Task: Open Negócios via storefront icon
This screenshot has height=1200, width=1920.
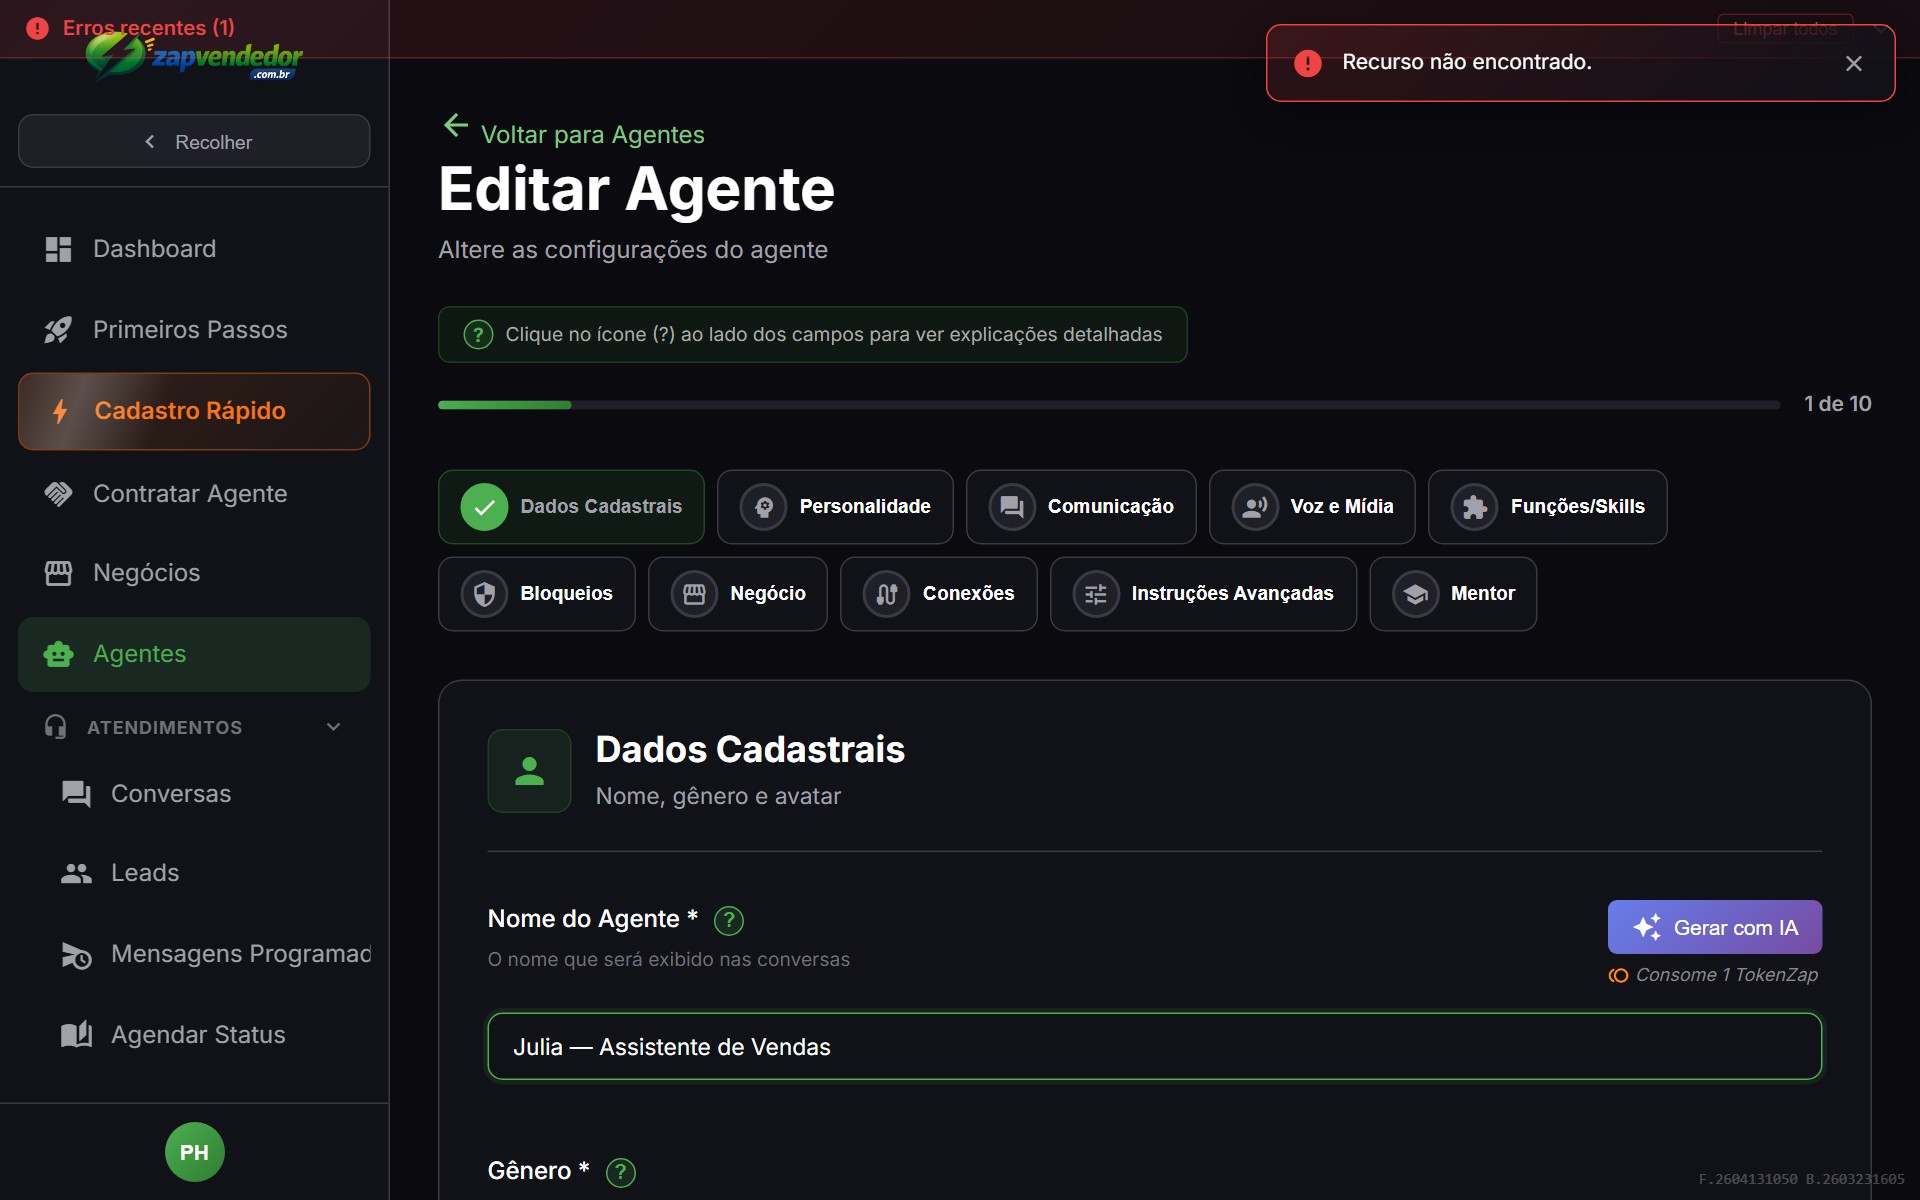Action: [57, 572]
